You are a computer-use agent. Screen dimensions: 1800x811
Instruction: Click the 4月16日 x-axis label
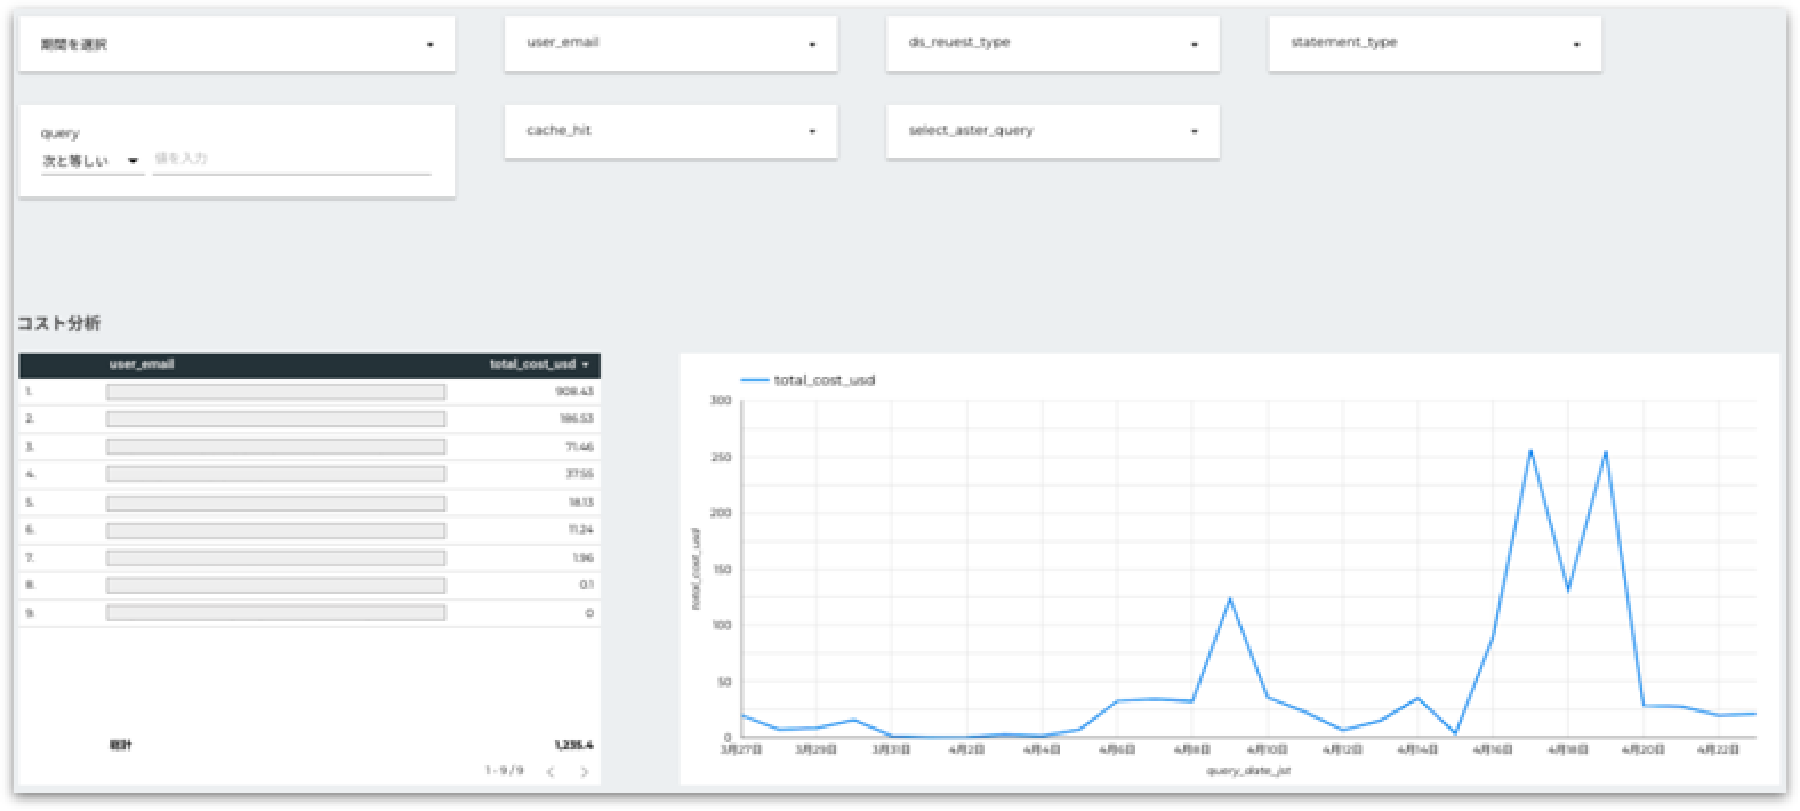(x=1492, y=750)
